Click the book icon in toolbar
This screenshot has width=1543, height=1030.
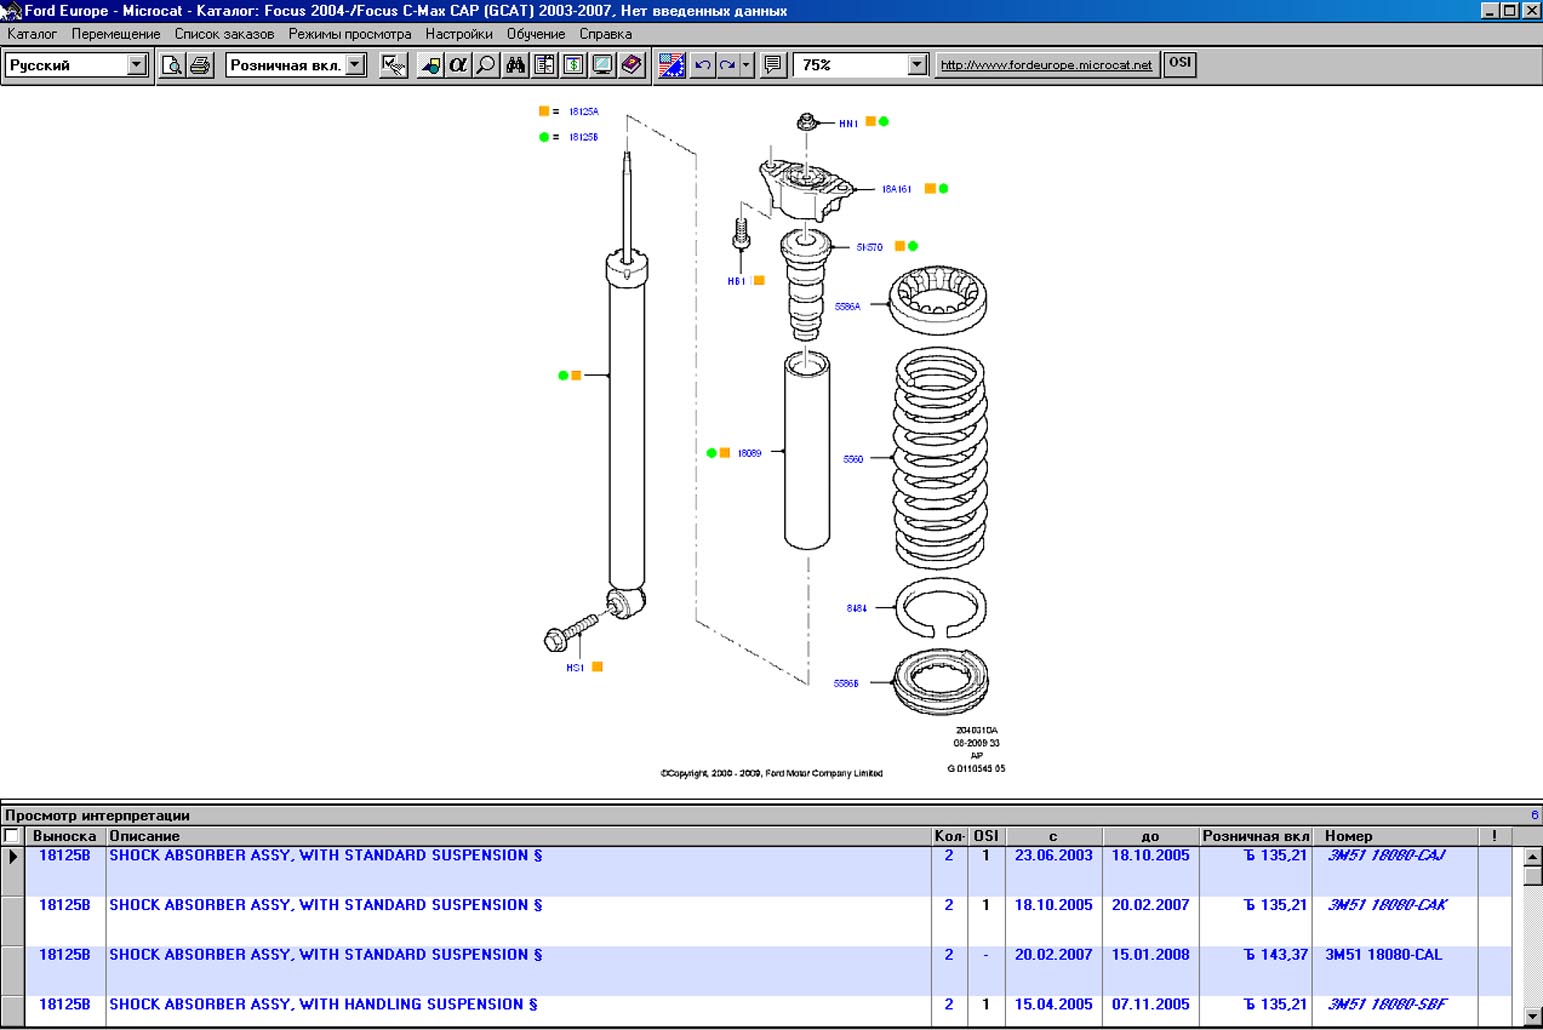631,66
